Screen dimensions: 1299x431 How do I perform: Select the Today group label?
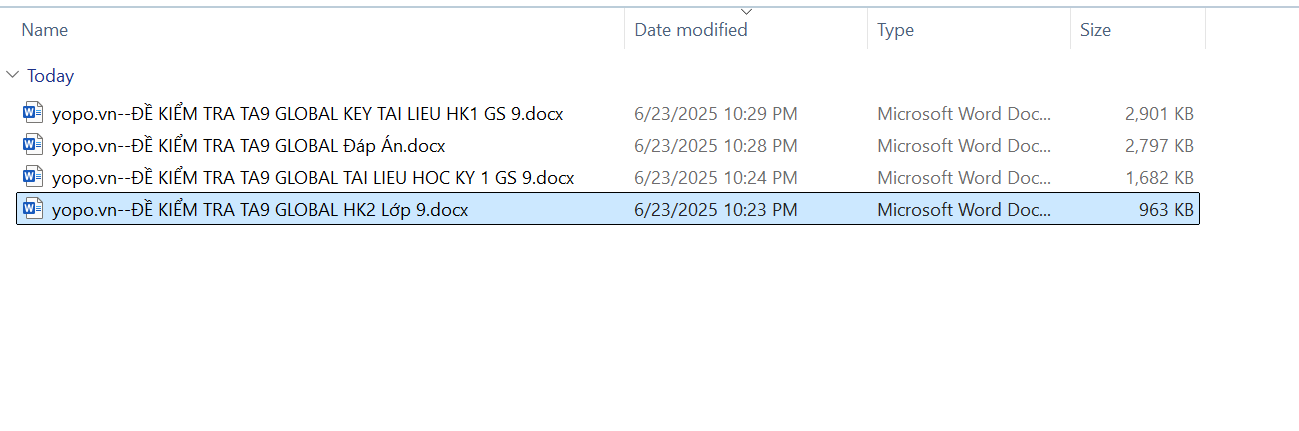pos(50,76)
